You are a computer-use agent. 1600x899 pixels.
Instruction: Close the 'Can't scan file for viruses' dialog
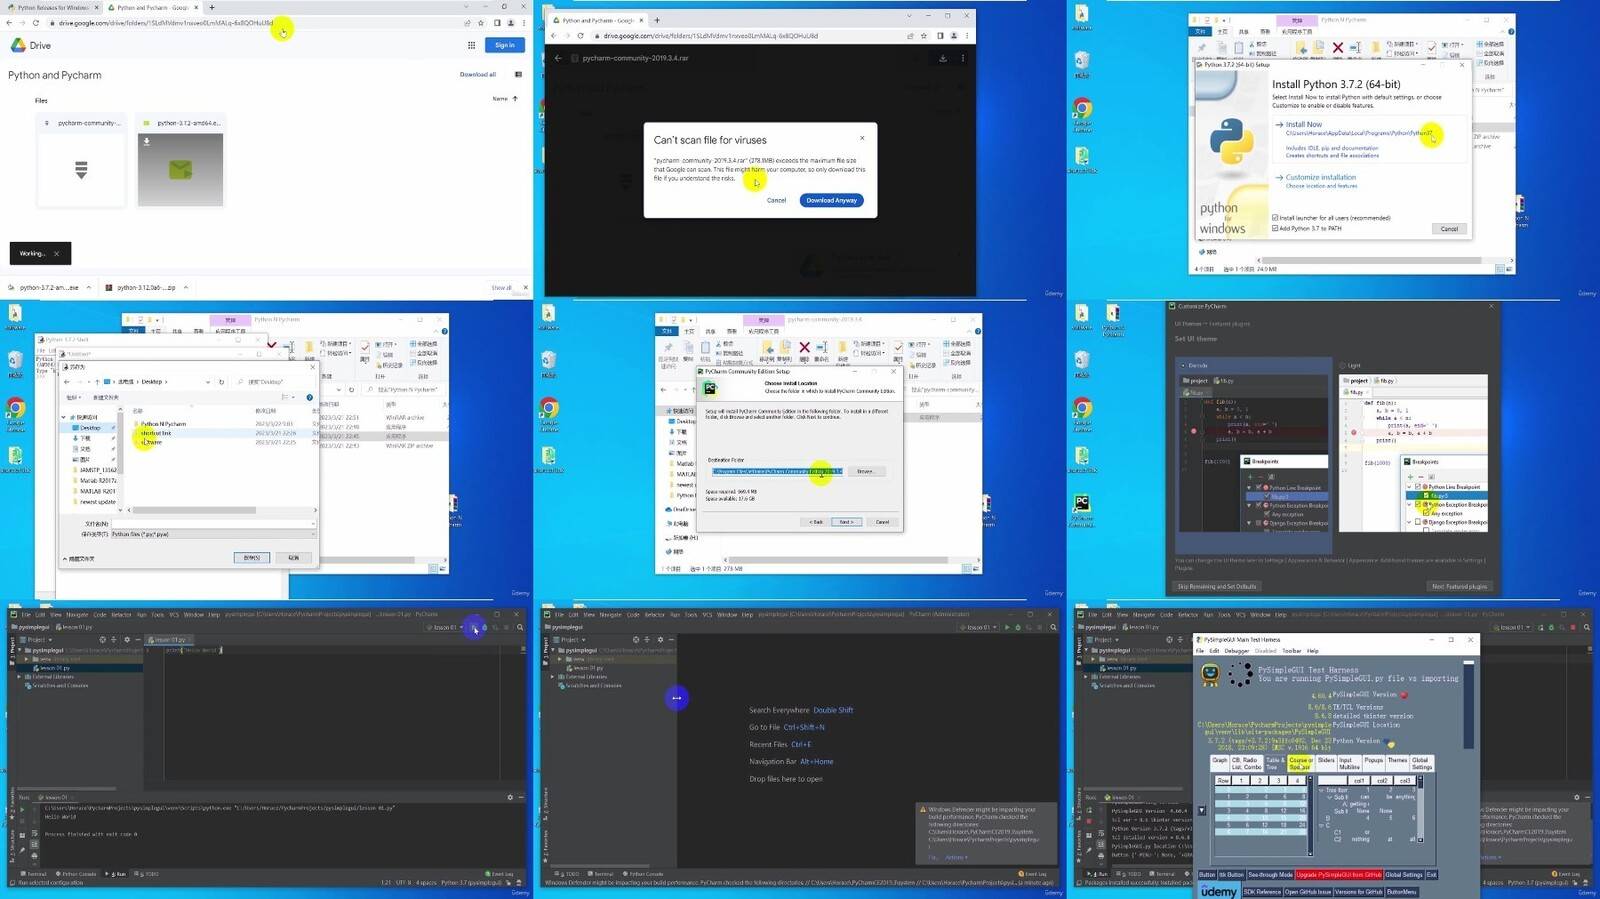[x=862, y=138]
